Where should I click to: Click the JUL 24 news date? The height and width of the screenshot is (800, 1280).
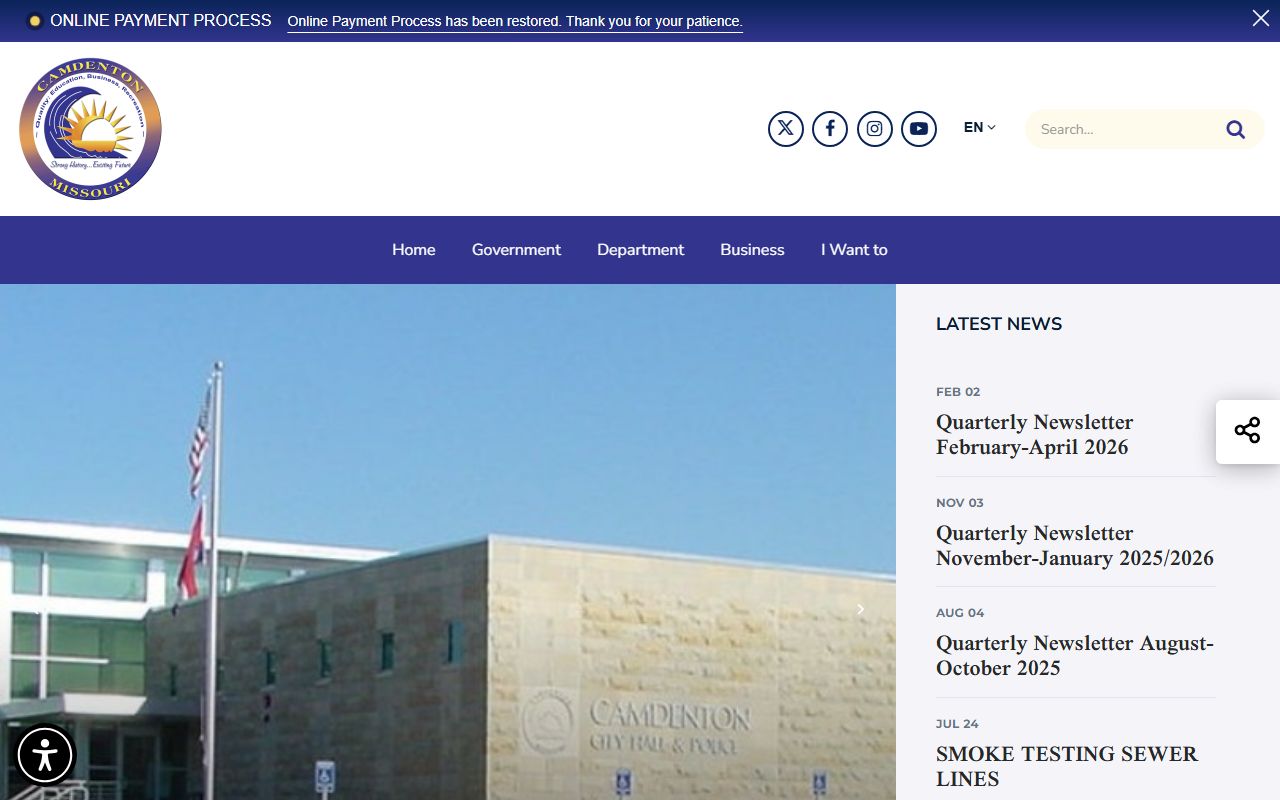pyautogui.click(x=957, y=724)
